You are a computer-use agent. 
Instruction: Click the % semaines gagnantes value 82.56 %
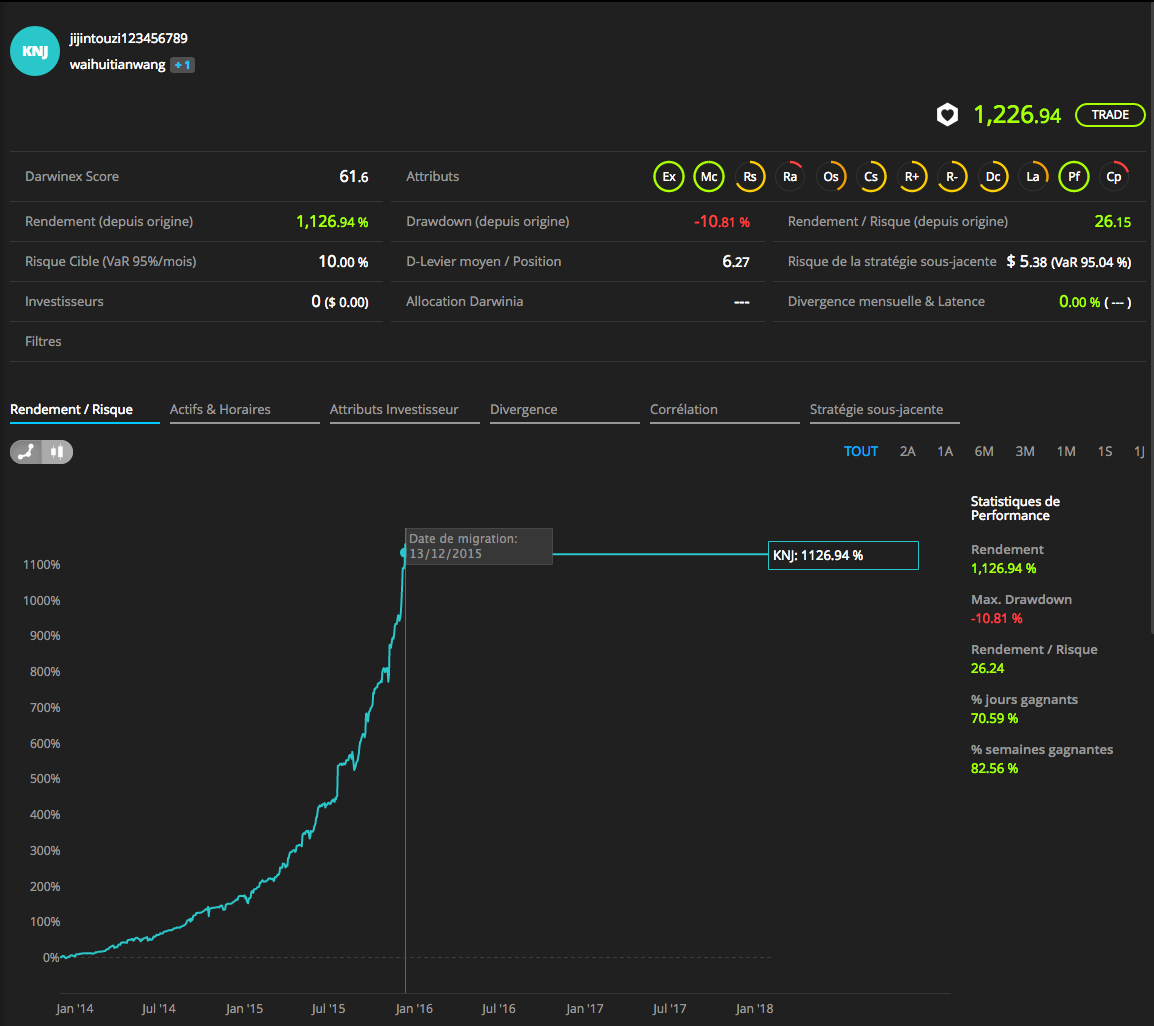(994, 768)
